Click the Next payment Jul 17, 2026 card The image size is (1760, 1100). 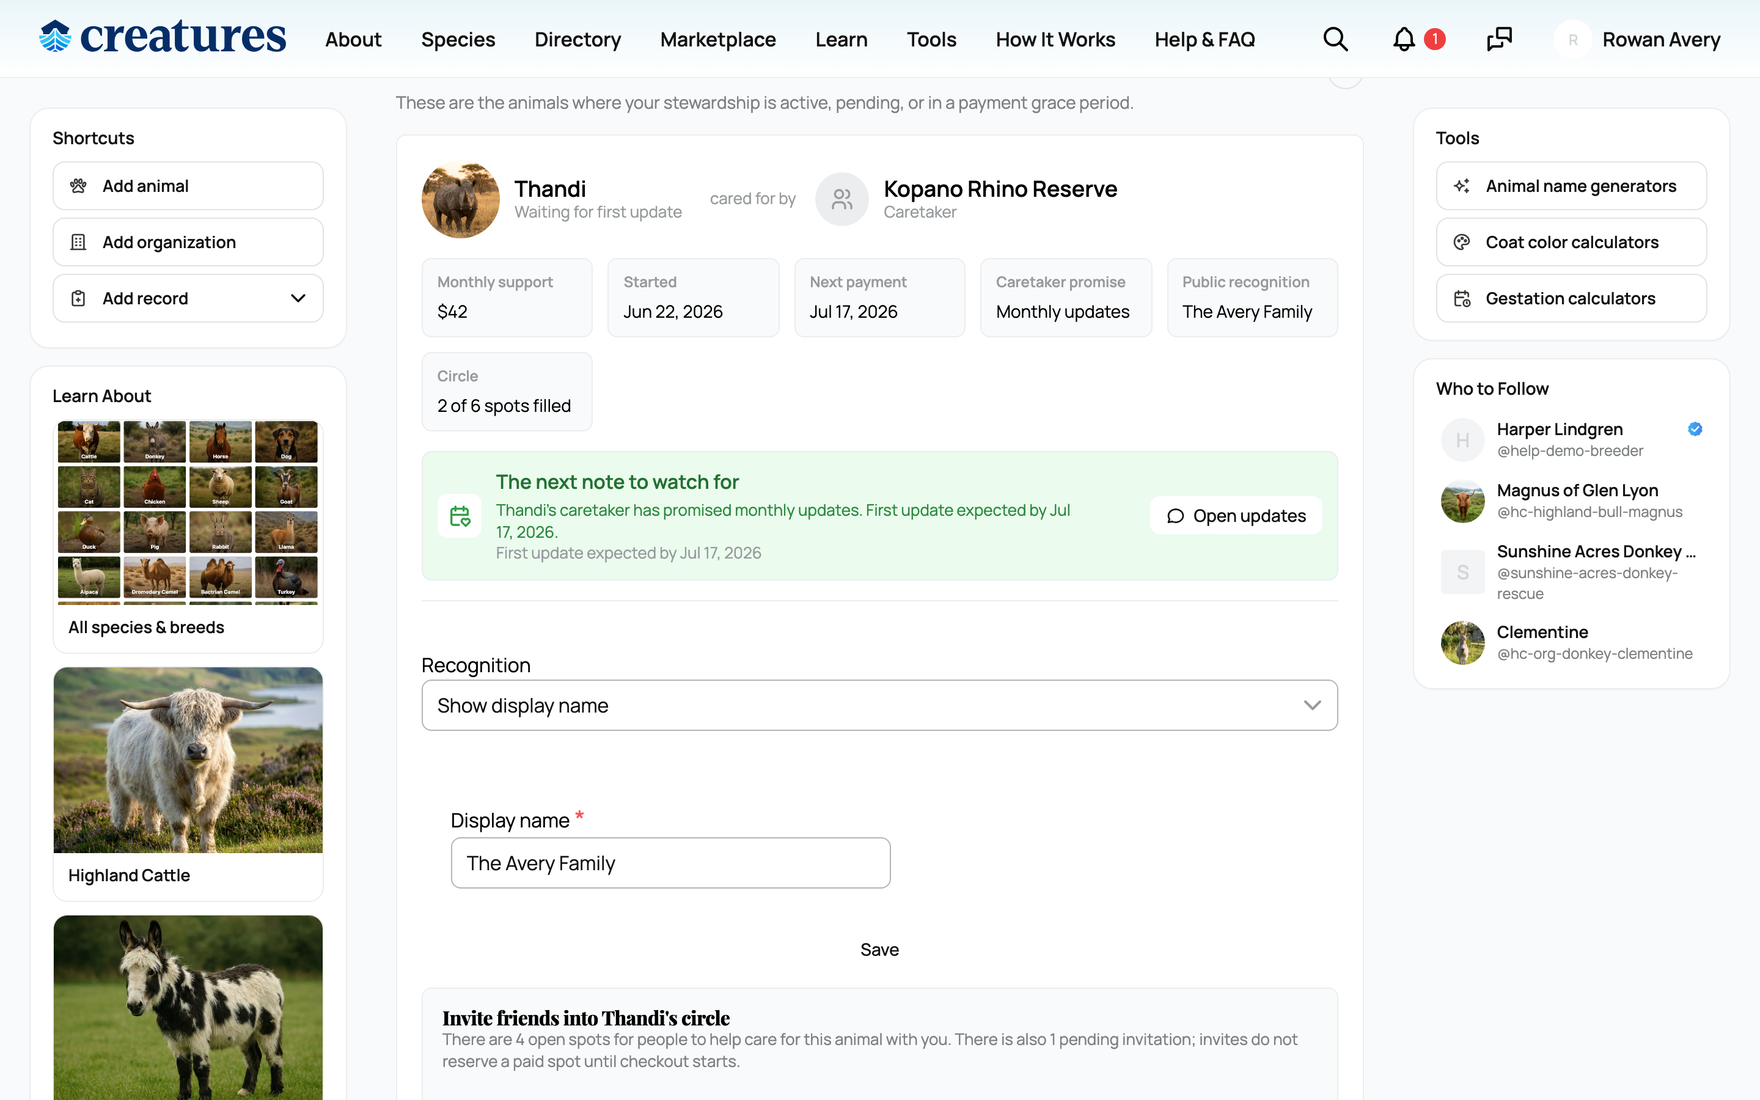click(879, 297)
